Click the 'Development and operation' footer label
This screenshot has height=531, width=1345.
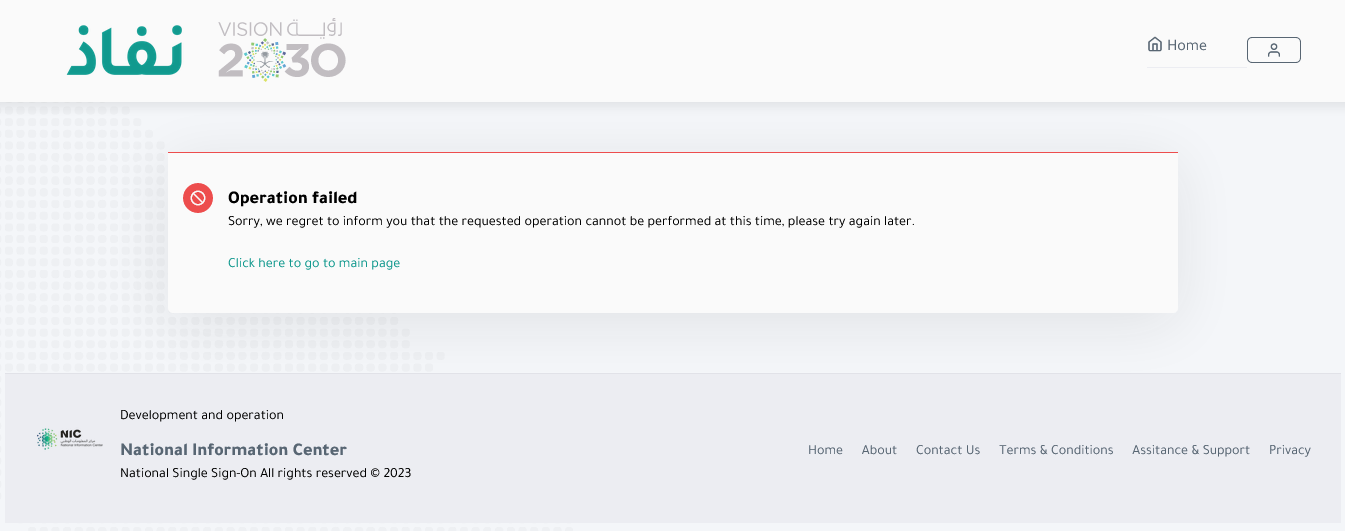point(202,415)
